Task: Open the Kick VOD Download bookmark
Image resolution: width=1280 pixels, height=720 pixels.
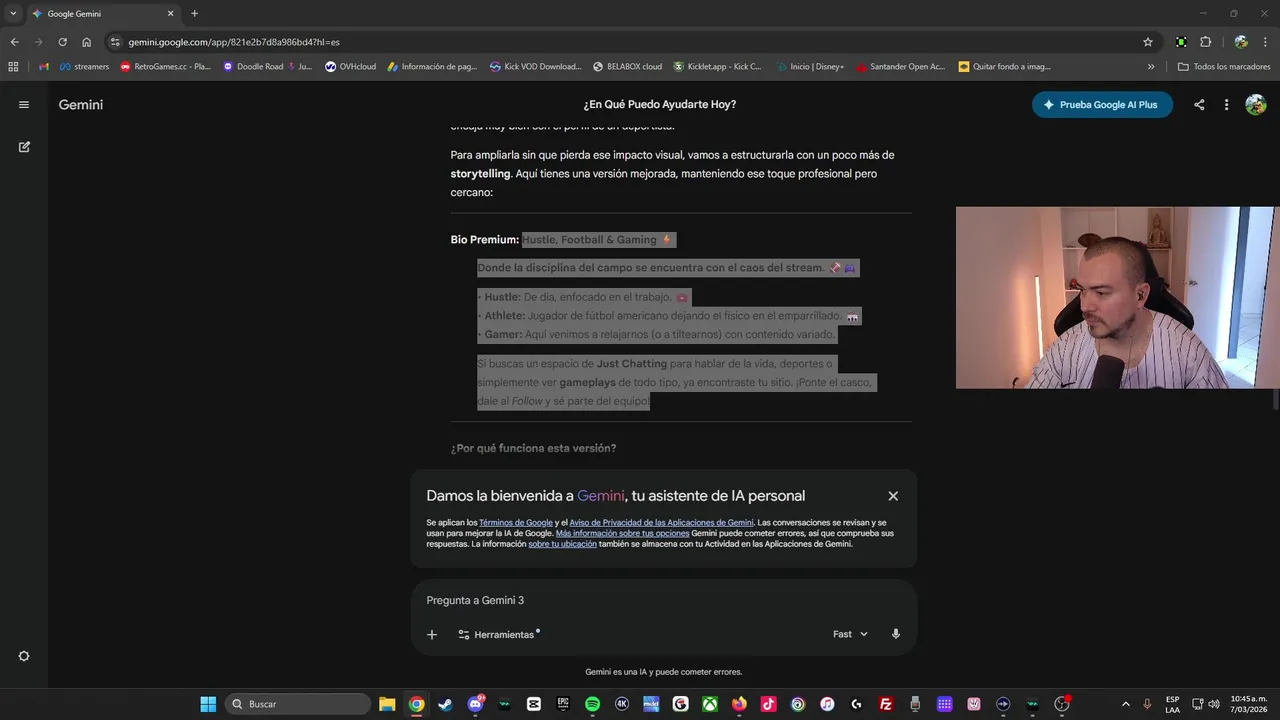Action: [x=536, y=67]
